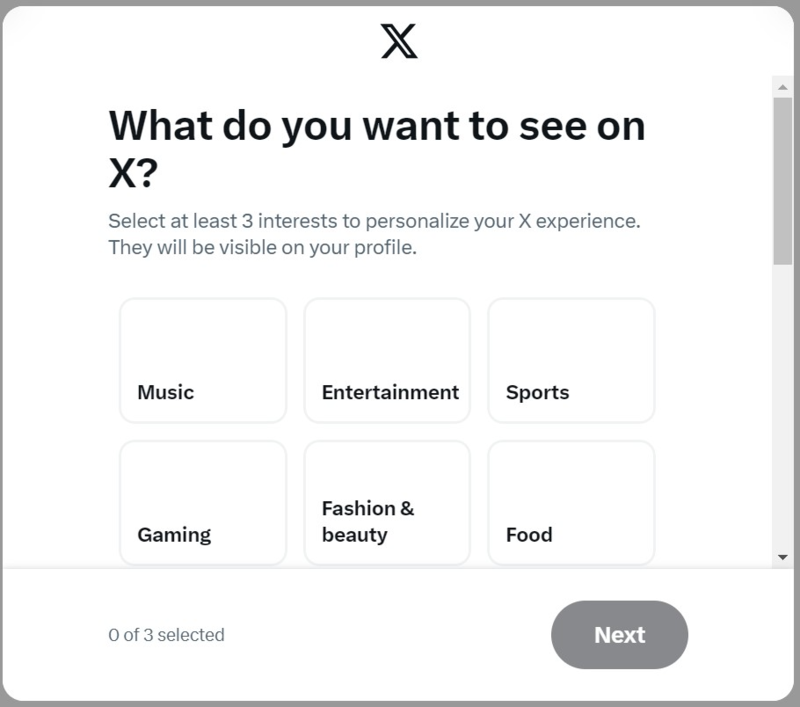Toggle the Sports interest card
This screenshot has width=800, height=707.
tap(571, 360)
